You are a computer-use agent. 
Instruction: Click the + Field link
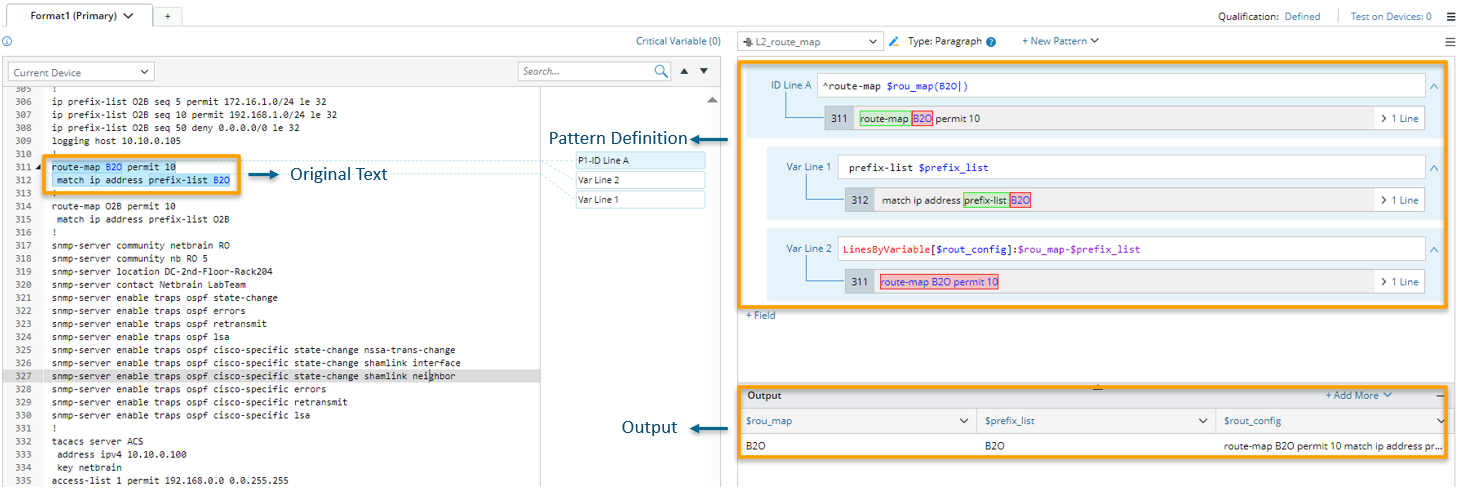[x=760, y=316]
